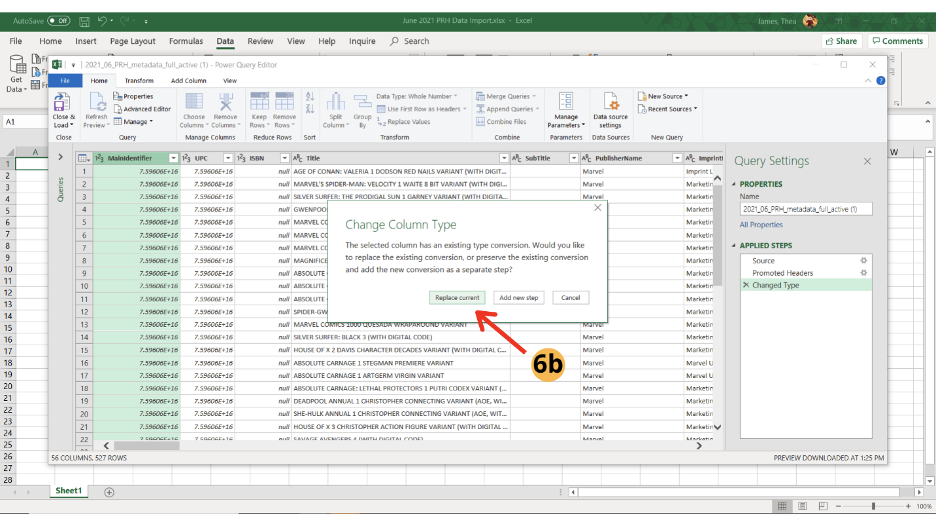Click the Power Query help icon

(880, 81)
